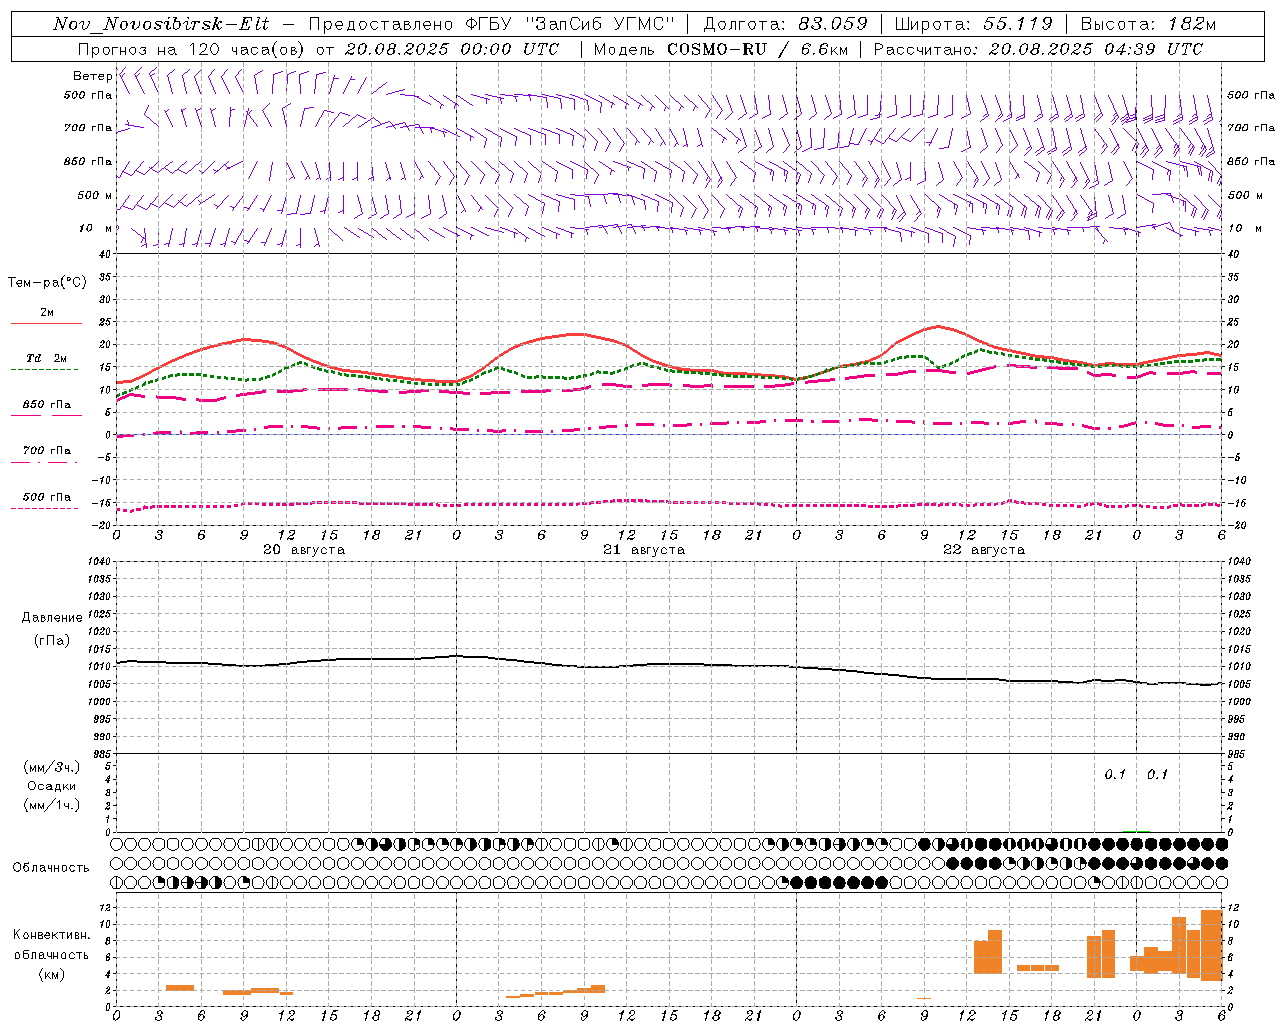This screenshot has width=1280, height=1024.
Task: Click the (мм/3ч.) precipitation unit label
Action: (52, 768)
